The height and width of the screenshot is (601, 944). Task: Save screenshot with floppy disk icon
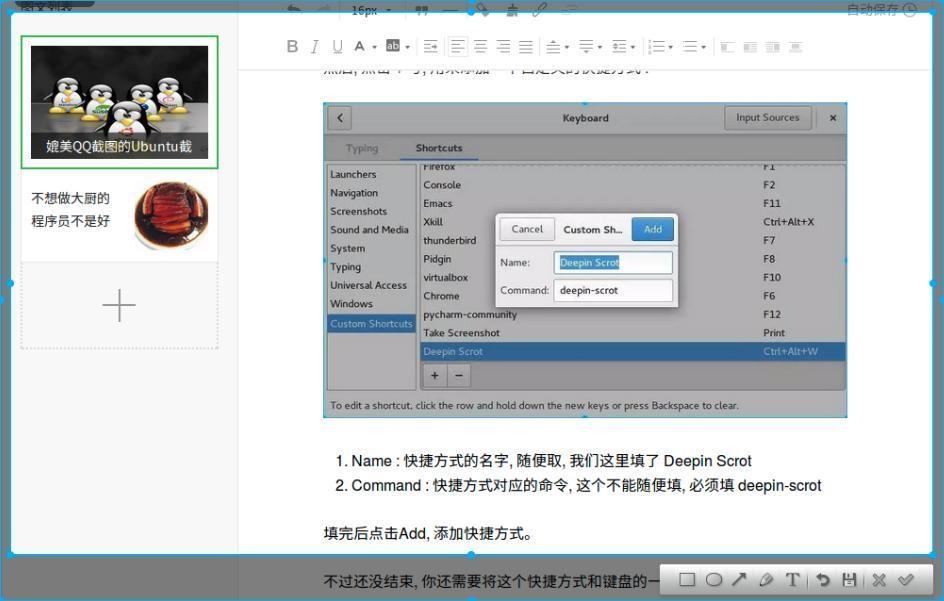point(849,580)
